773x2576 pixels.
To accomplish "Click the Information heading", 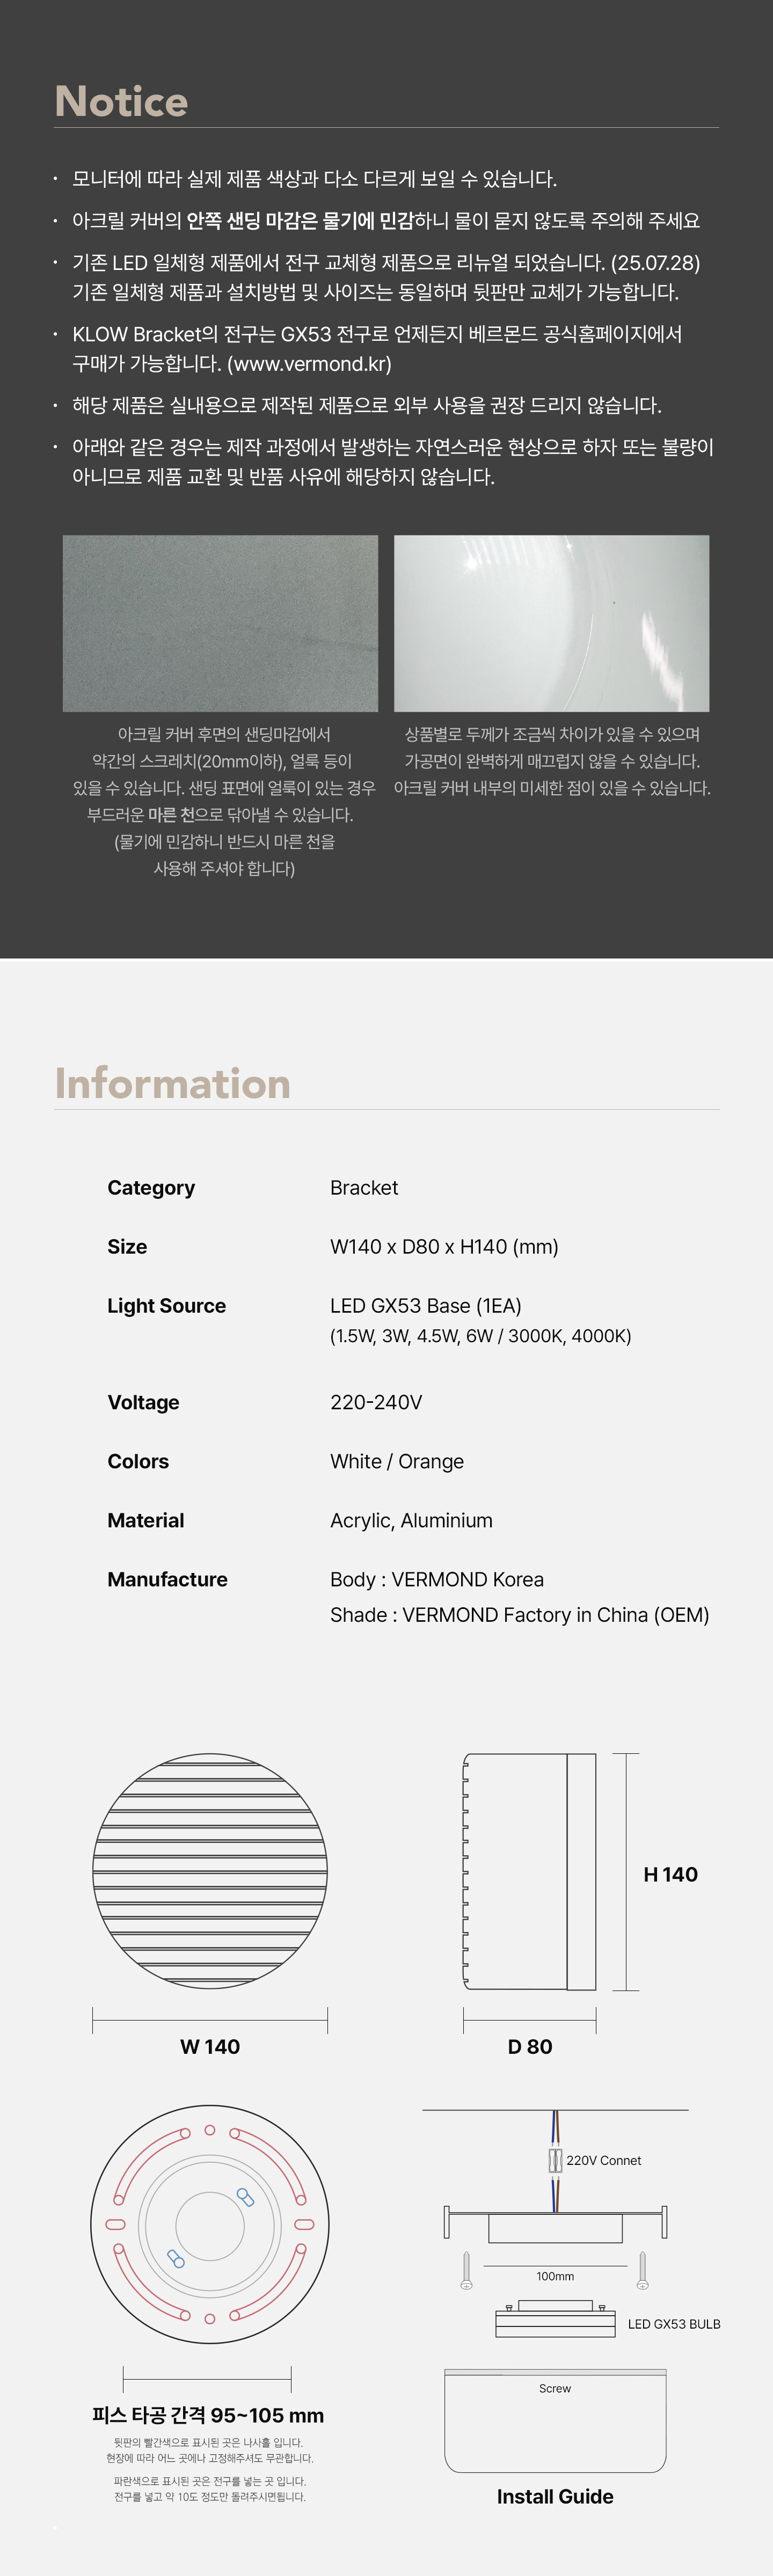I will (x=172, y=1084).
